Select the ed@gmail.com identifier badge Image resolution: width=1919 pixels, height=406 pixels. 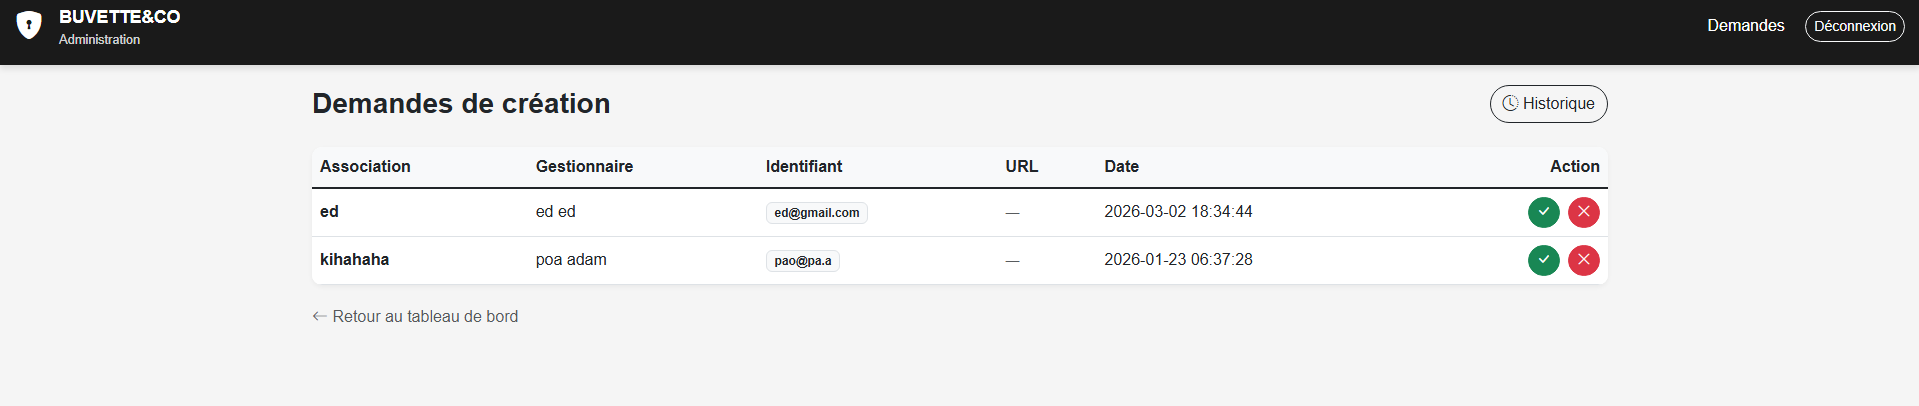[816, 213]
